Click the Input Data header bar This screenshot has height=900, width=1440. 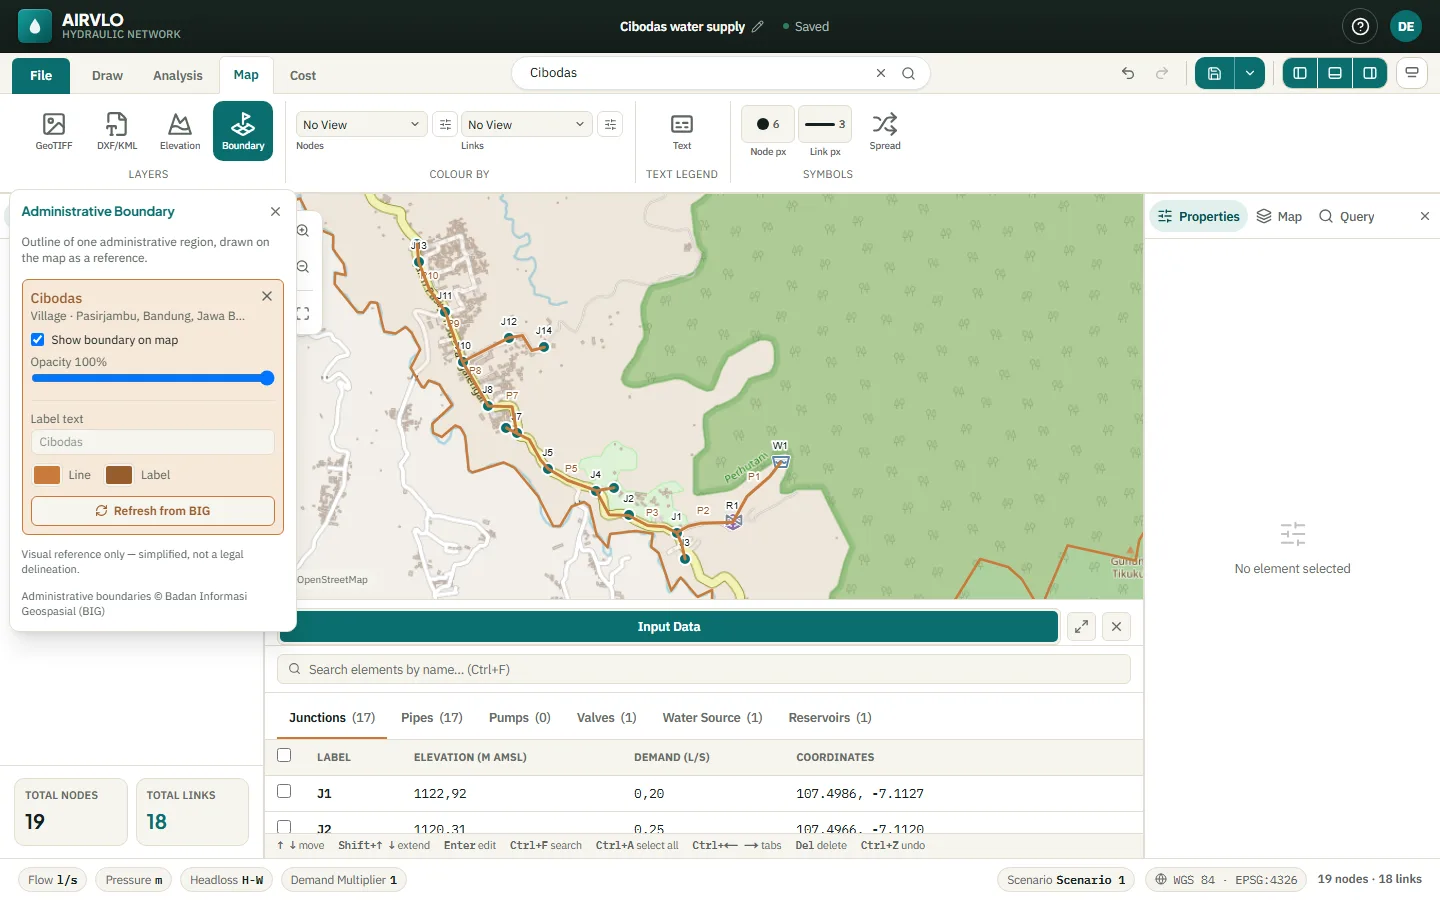[669, 627]
